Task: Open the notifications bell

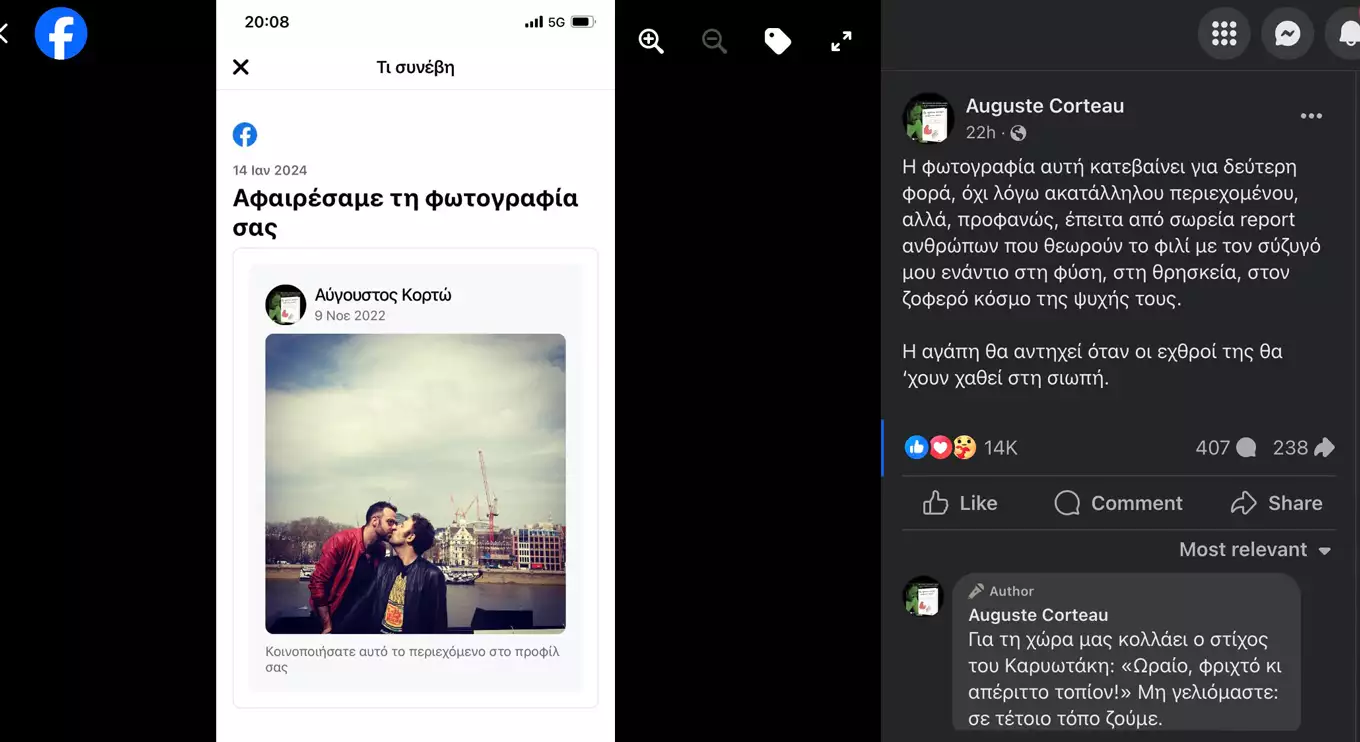Action: coord(1348,34)
